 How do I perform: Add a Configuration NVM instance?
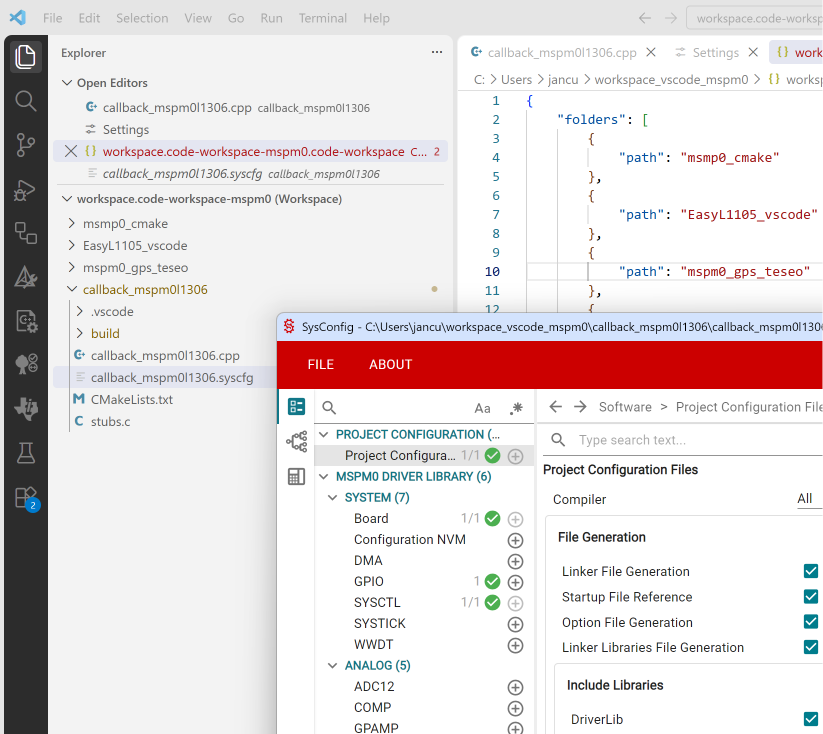coord(515,540)
